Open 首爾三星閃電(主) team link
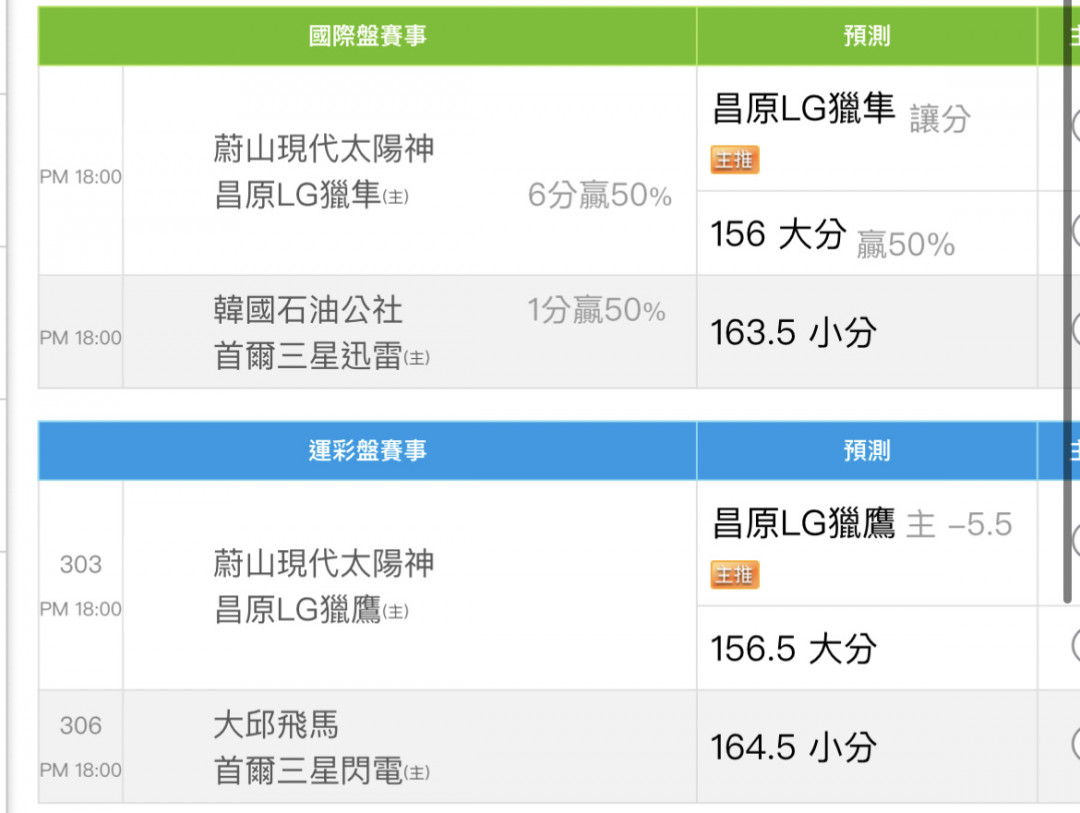 (322, 771)
